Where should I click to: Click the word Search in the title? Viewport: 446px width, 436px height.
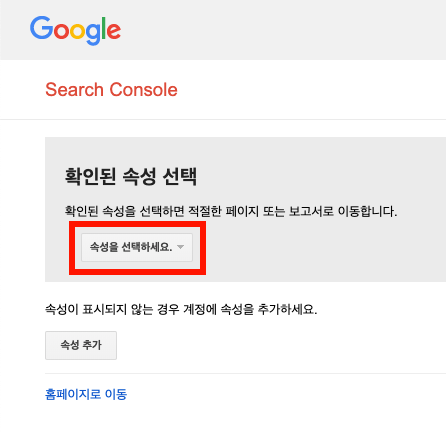[x=74, y=90]
